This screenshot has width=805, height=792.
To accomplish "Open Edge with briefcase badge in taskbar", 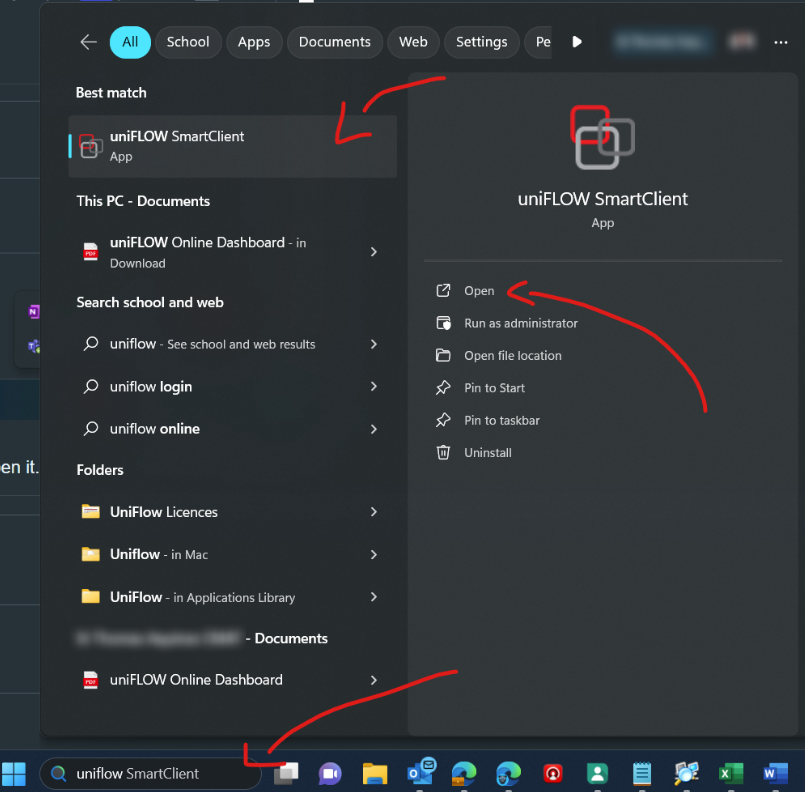I will 464,774.
